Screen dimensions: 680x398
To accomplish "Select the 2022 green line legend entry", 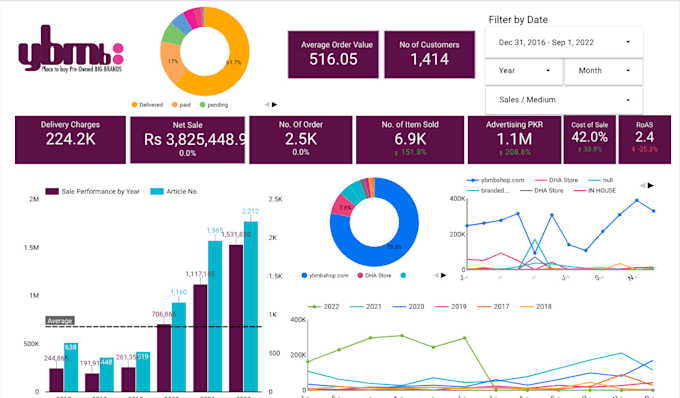I will [324, 307].
